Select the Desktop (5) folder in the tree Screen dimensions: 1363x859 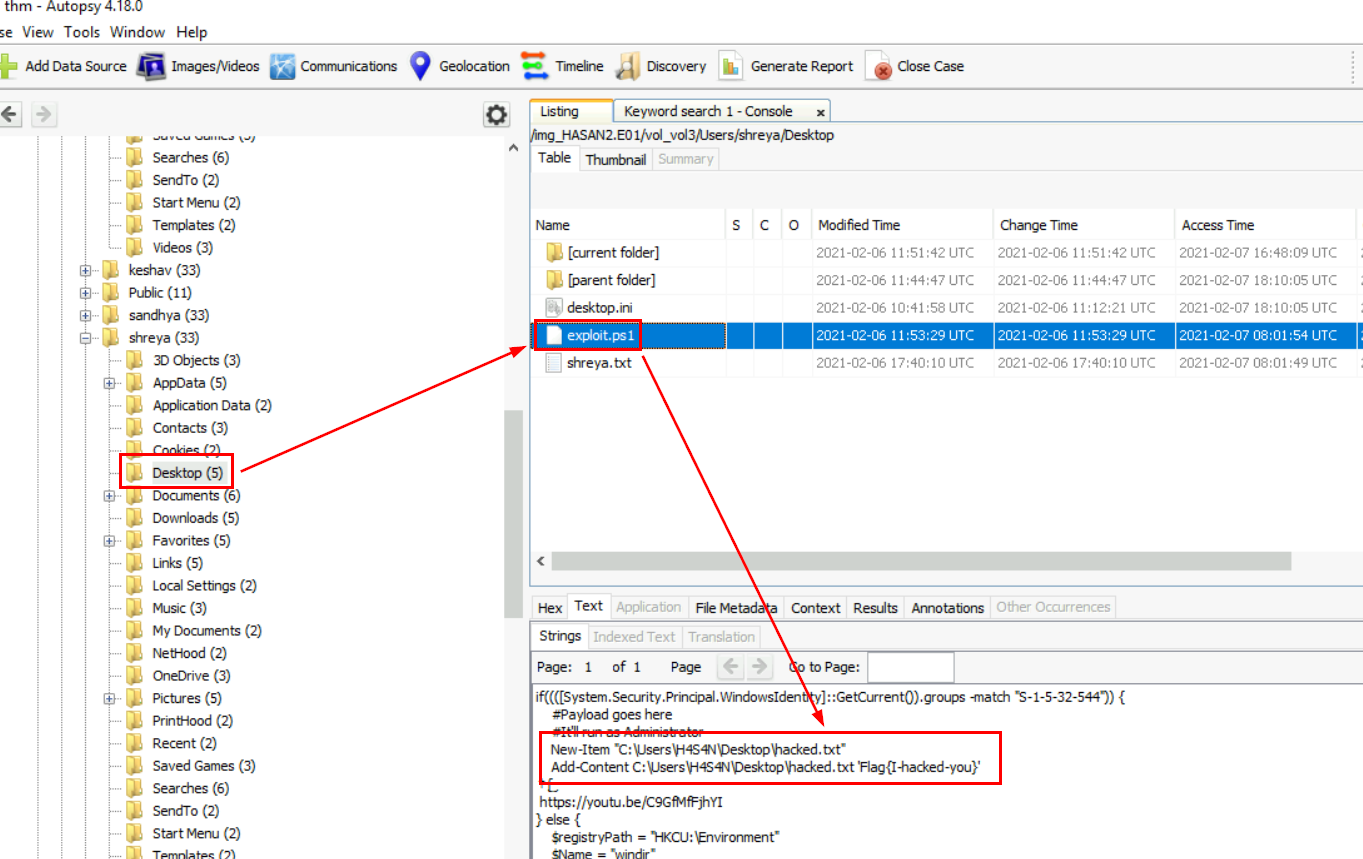[x=188, y=473]
